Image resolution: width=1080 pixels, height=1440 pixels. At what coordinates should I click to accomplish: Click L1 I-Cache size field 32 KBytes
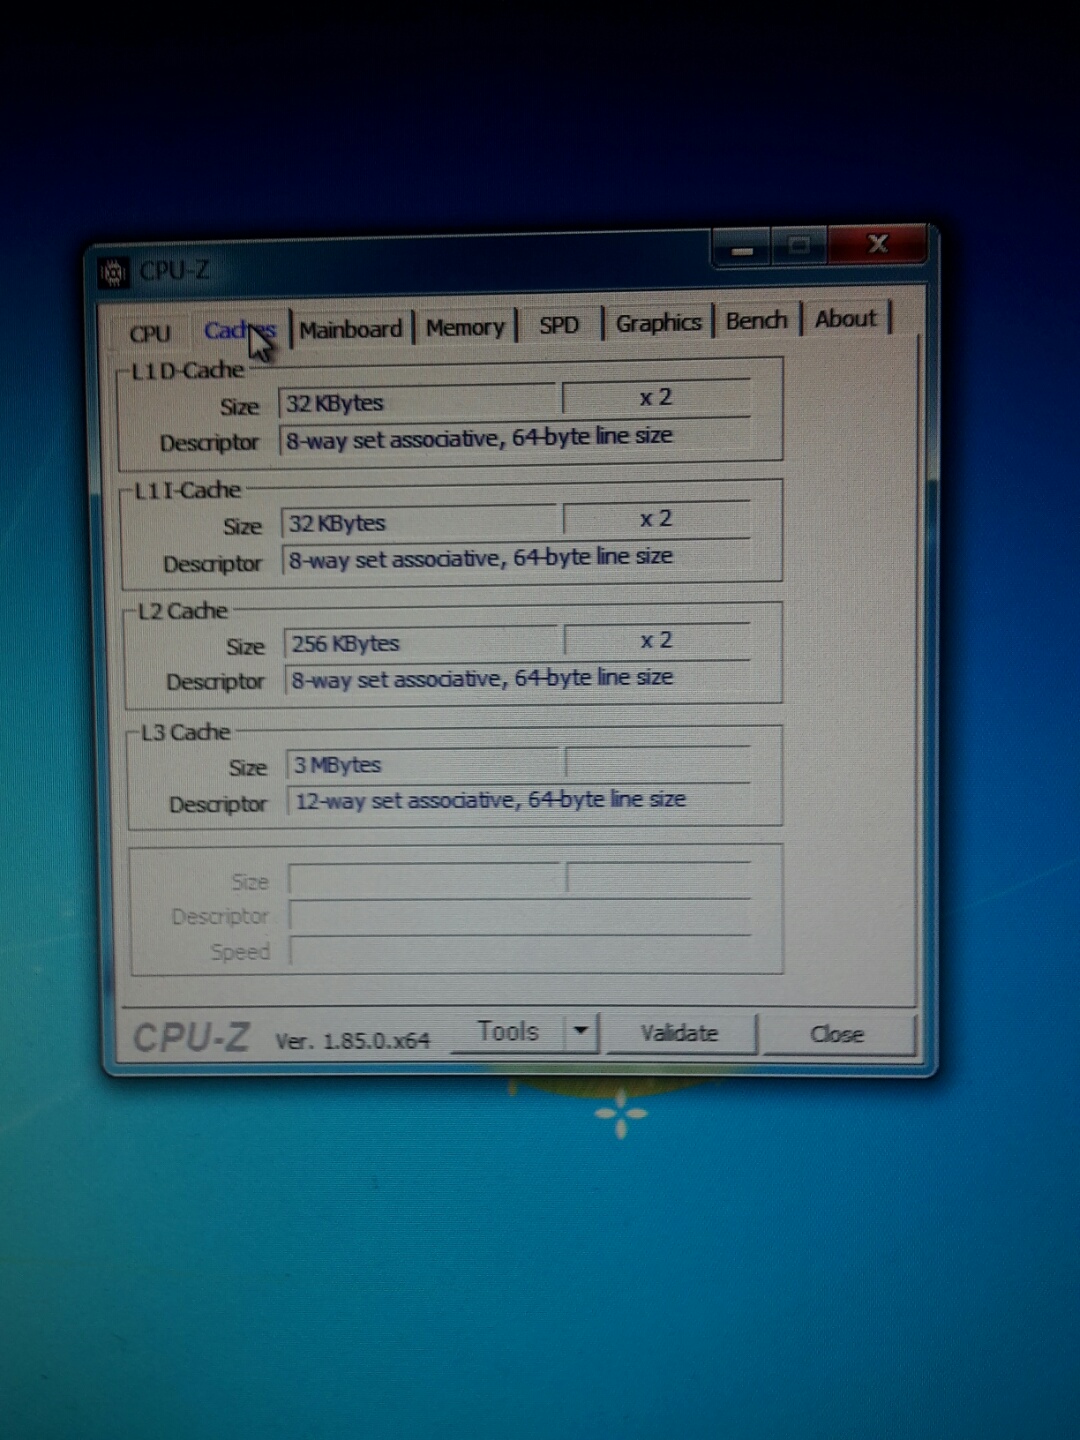[419, 523]
